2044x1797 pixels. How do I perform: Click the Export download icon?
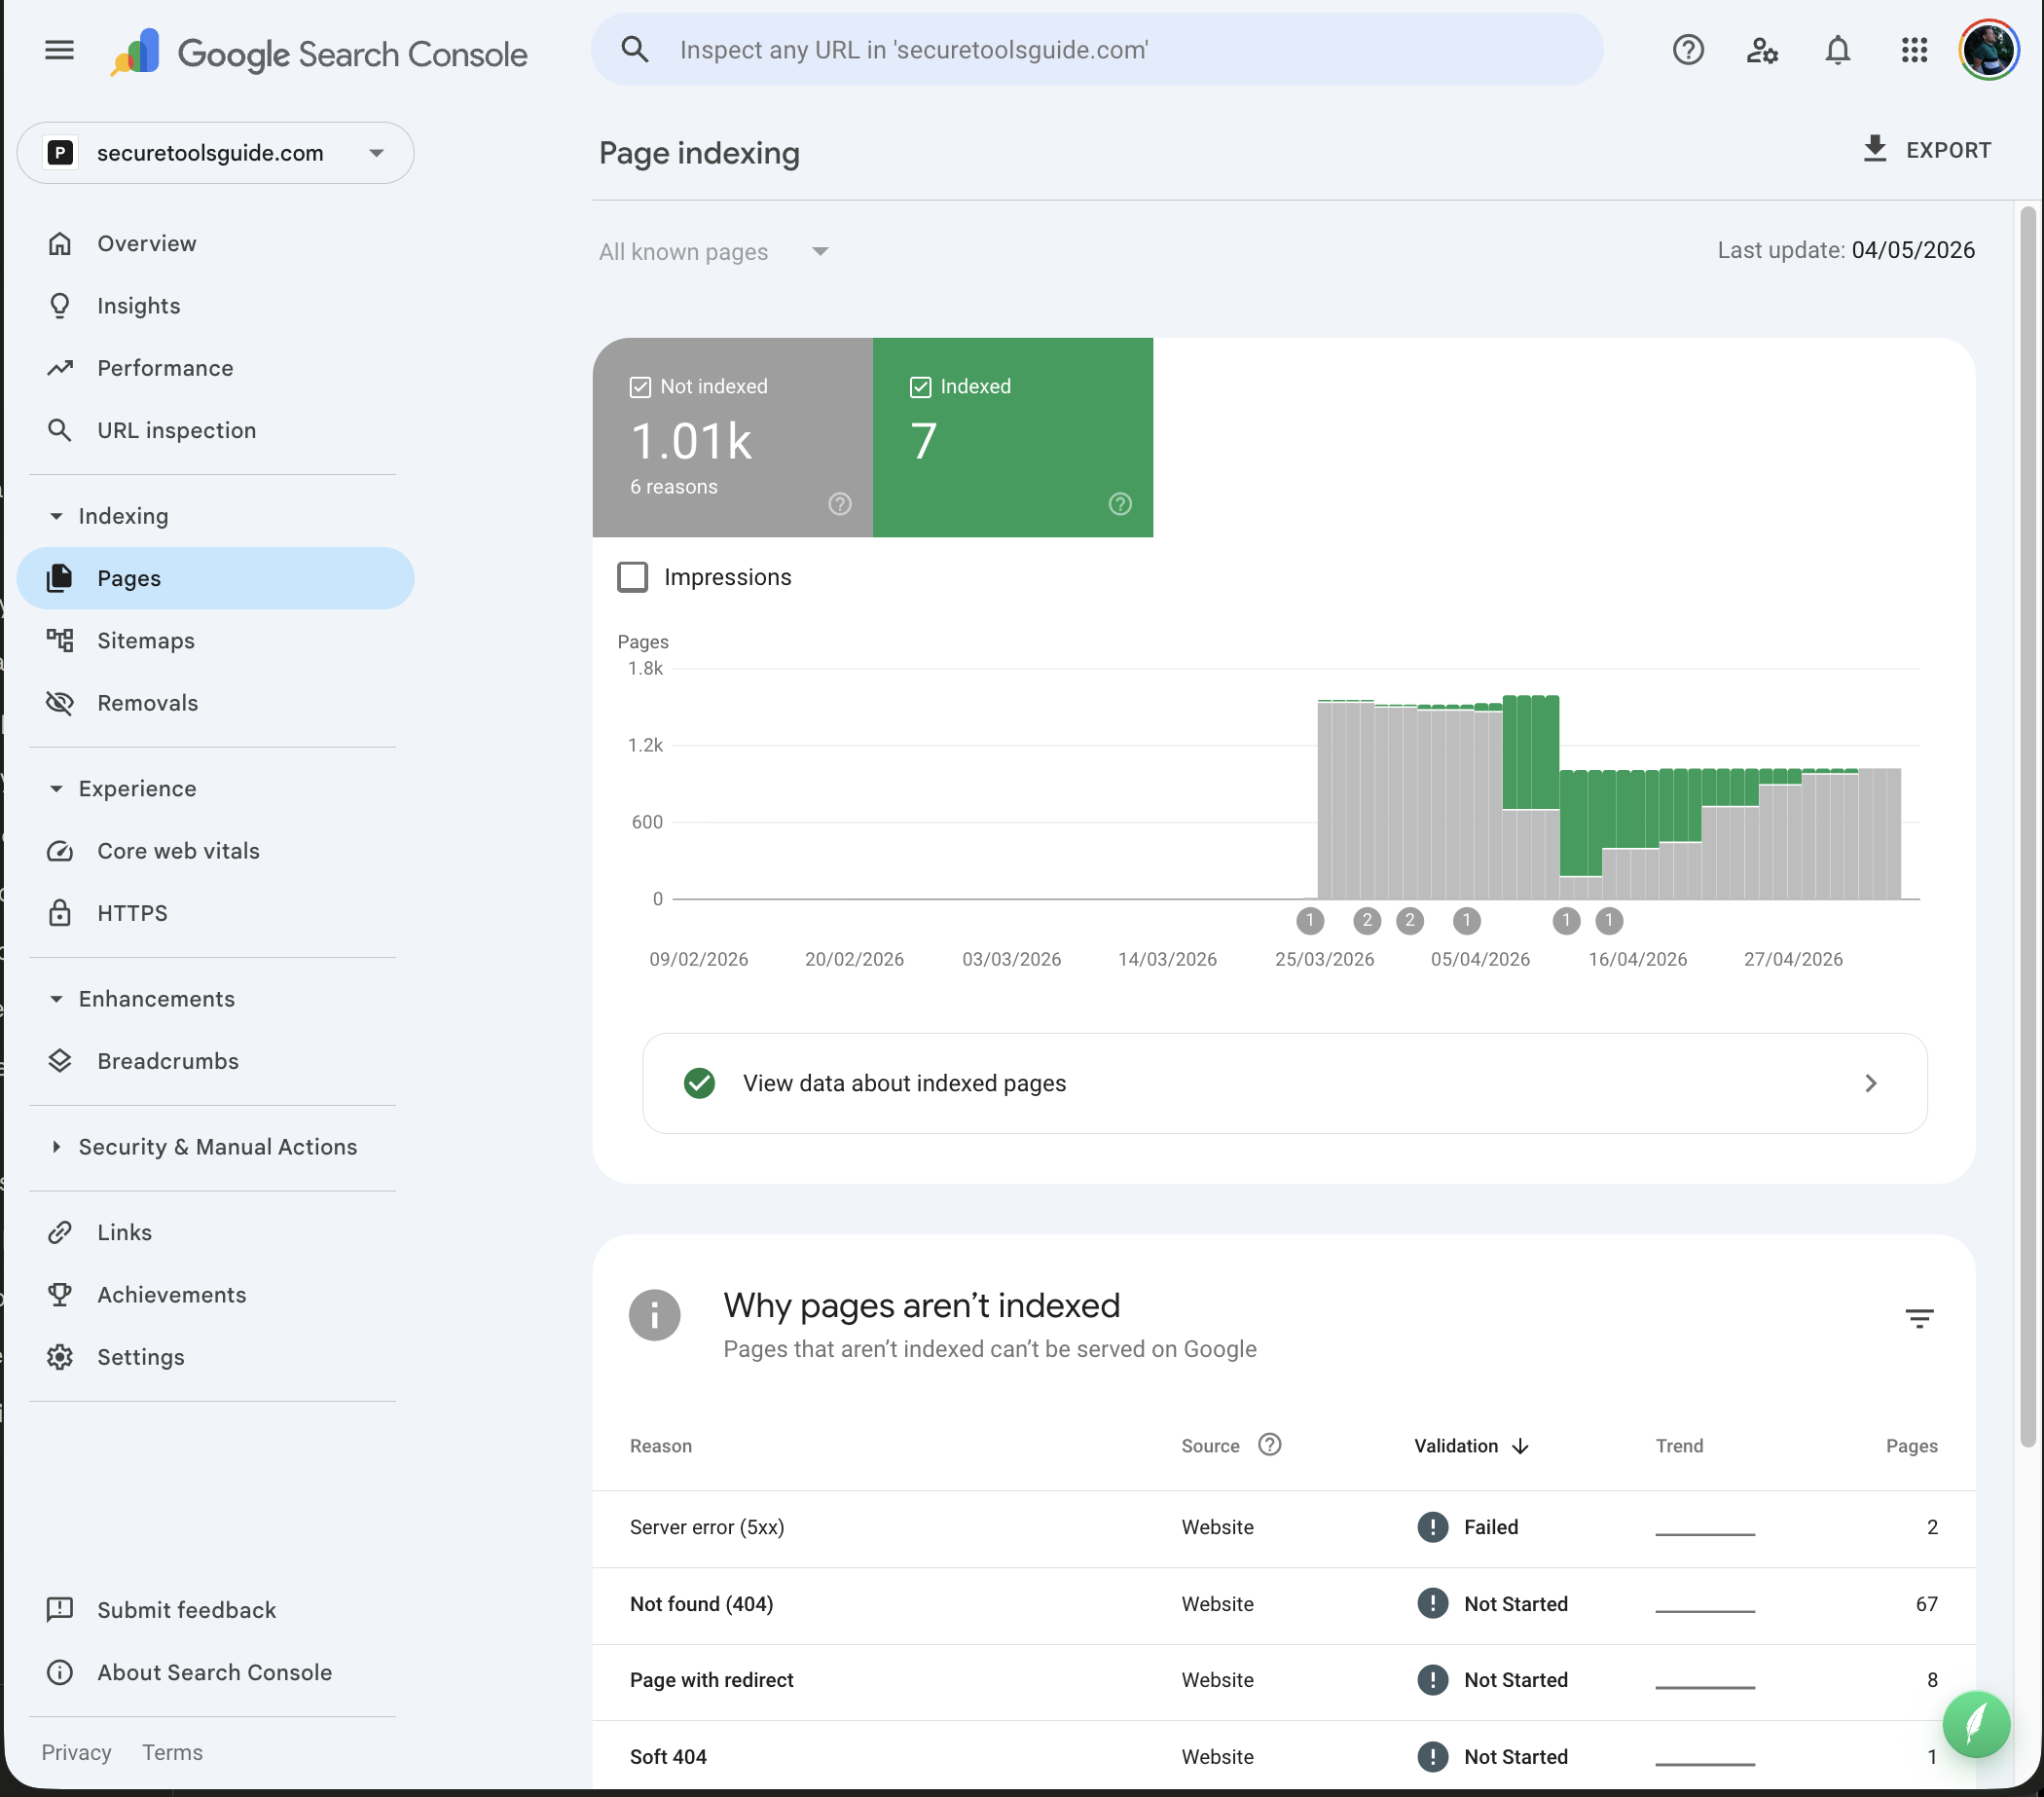click(1875, 149)
